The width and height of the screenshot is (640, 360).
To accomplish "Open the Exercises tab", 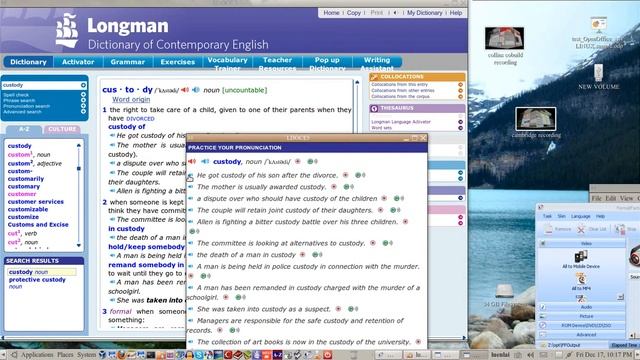I will (x=178, y=62).
